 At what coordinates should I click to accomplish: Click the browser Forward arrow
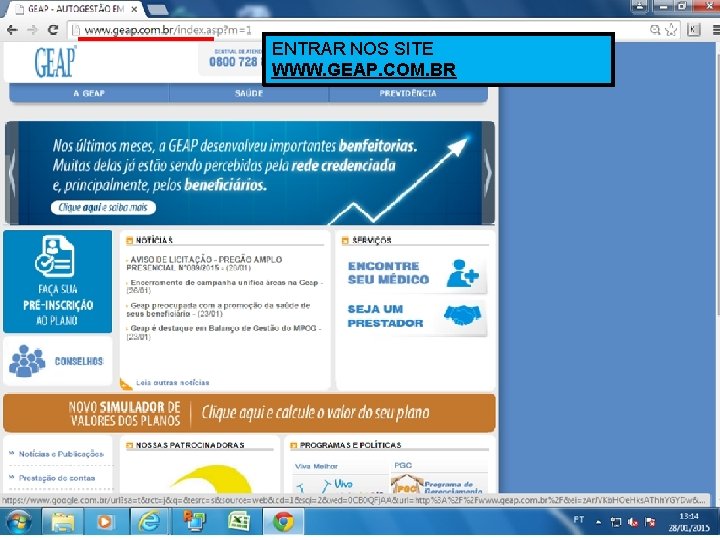point(33,30)
